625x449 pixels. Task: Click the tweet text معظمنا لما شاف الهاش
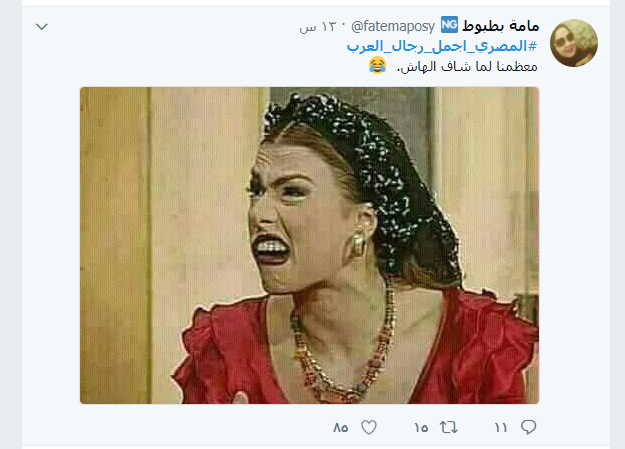pyautogui.click(x=467, y=66)
